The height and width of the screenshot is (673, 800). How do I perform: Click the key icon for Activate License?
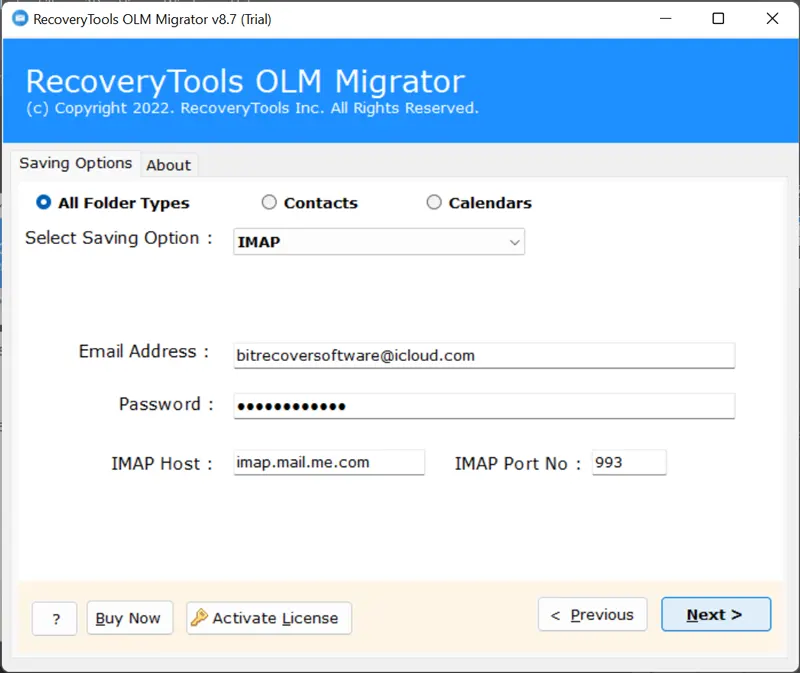199,618
